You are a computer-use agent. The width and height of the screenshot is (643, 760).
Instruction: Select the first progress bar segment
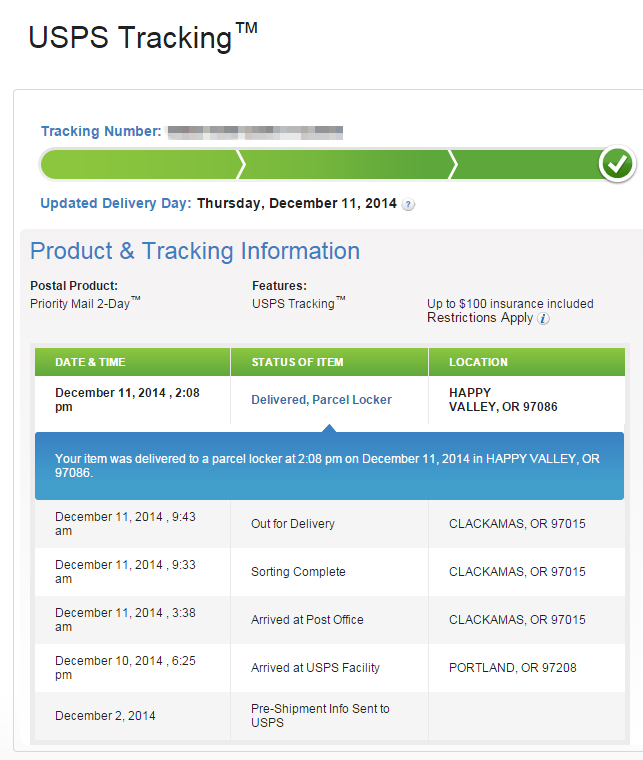pyautogui.click(x=141, y=165)
